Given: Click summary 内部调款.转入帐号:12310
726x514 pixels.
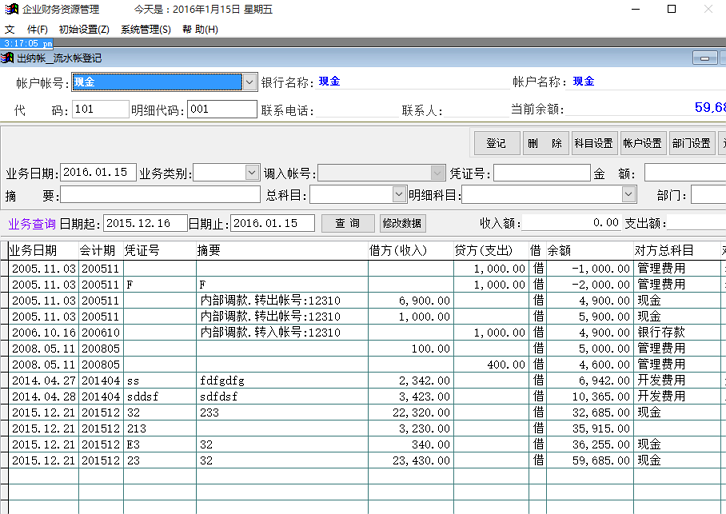Looking at the screenshot, I should [282, 332].
